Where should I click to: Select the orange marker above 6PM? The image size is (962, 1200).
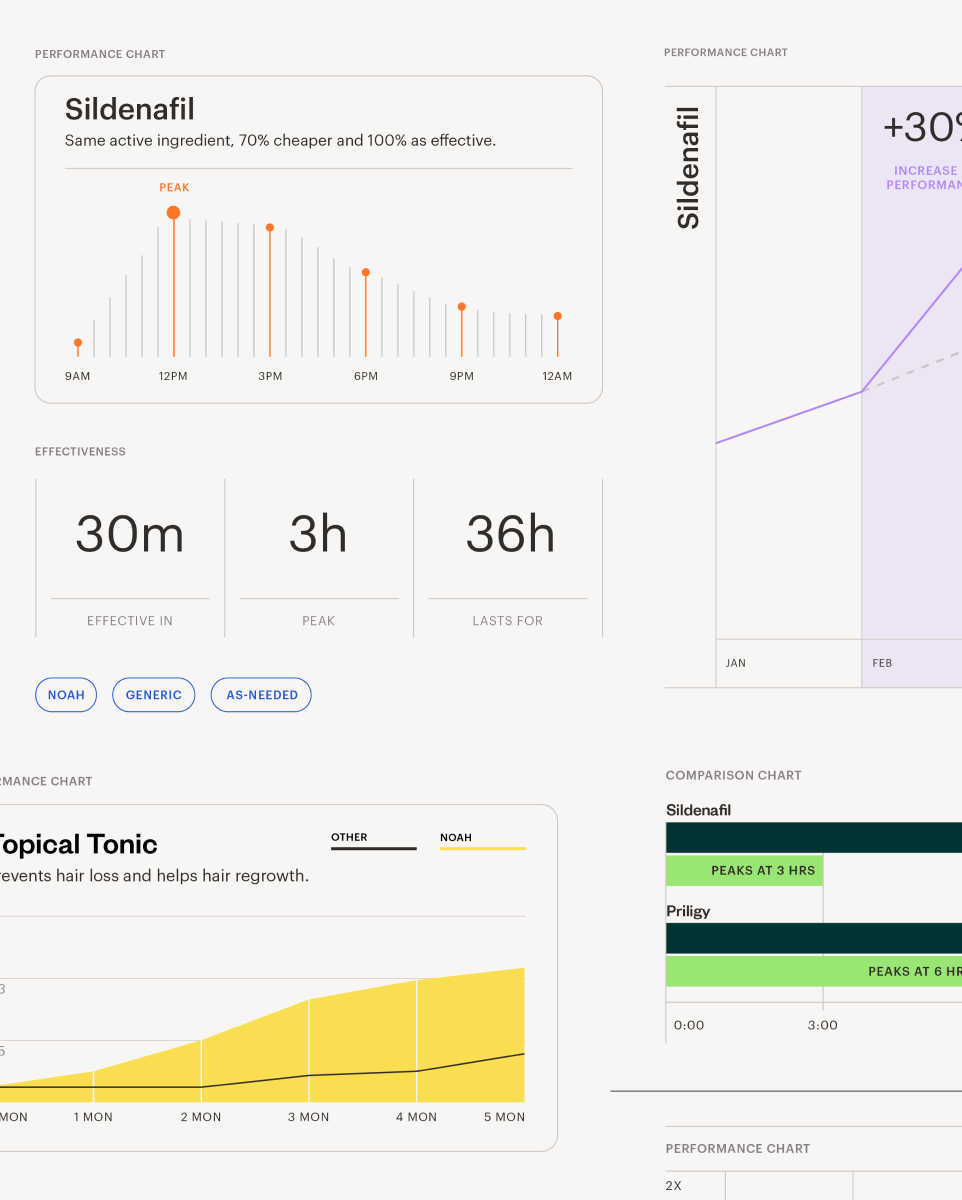click(366, 272)
